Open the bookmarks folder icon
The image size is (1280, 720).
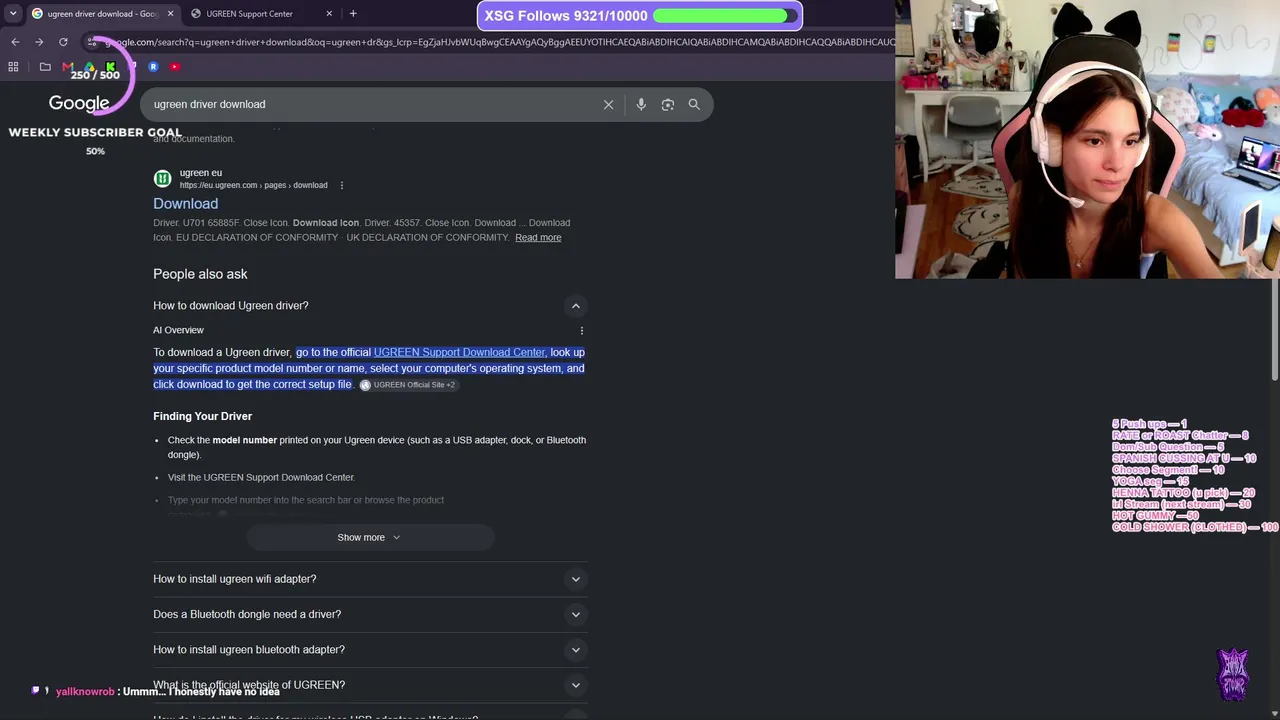pyautogui.click(x=45, y=67)
